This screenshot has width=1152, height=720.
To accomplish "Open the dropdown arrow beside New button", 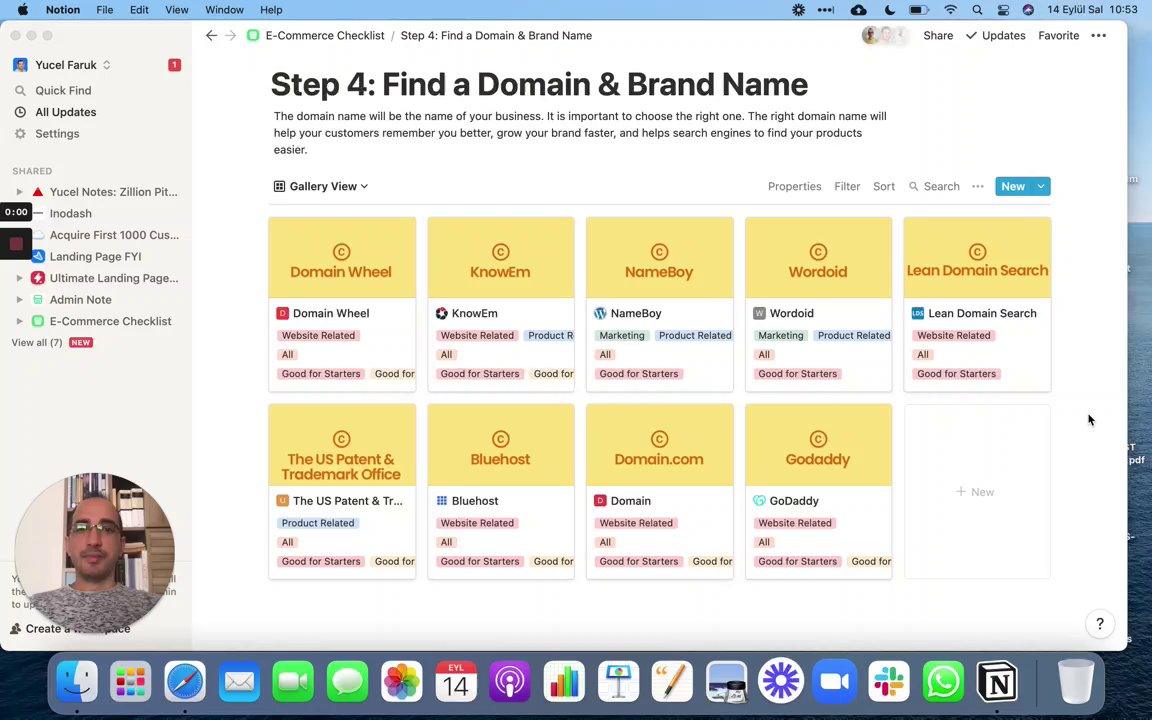I will [1041, 187].
